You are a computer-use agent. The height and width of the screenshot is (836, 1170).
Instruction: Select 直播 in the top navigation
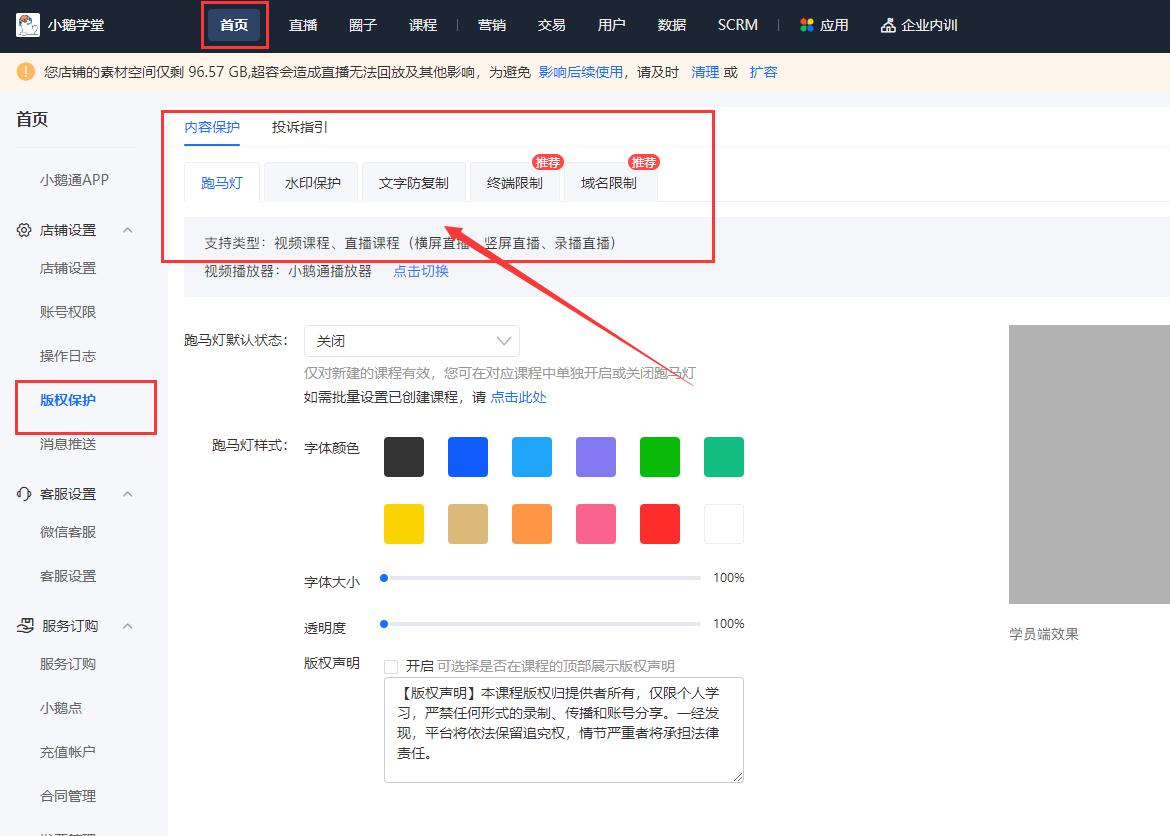[303, 24]
